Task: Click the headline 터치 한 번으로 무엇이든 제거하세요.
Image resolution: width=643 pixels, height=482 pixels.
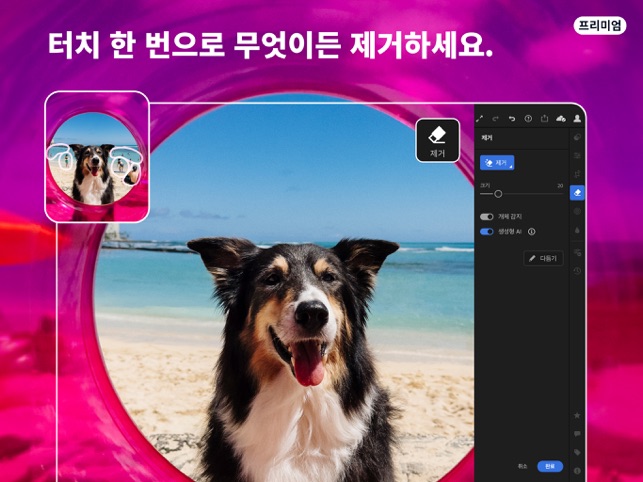Action: [x=271, y=44]
